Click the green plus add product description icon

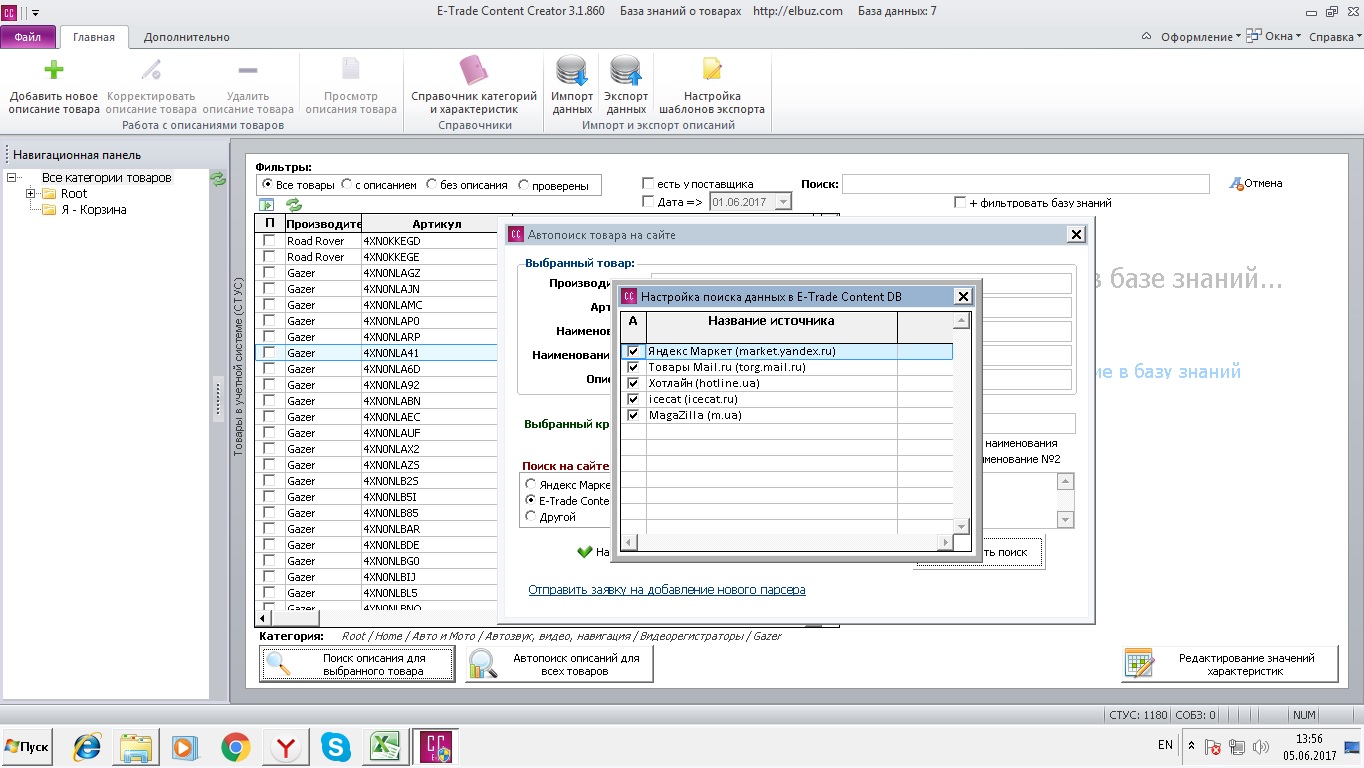point(54,70)
